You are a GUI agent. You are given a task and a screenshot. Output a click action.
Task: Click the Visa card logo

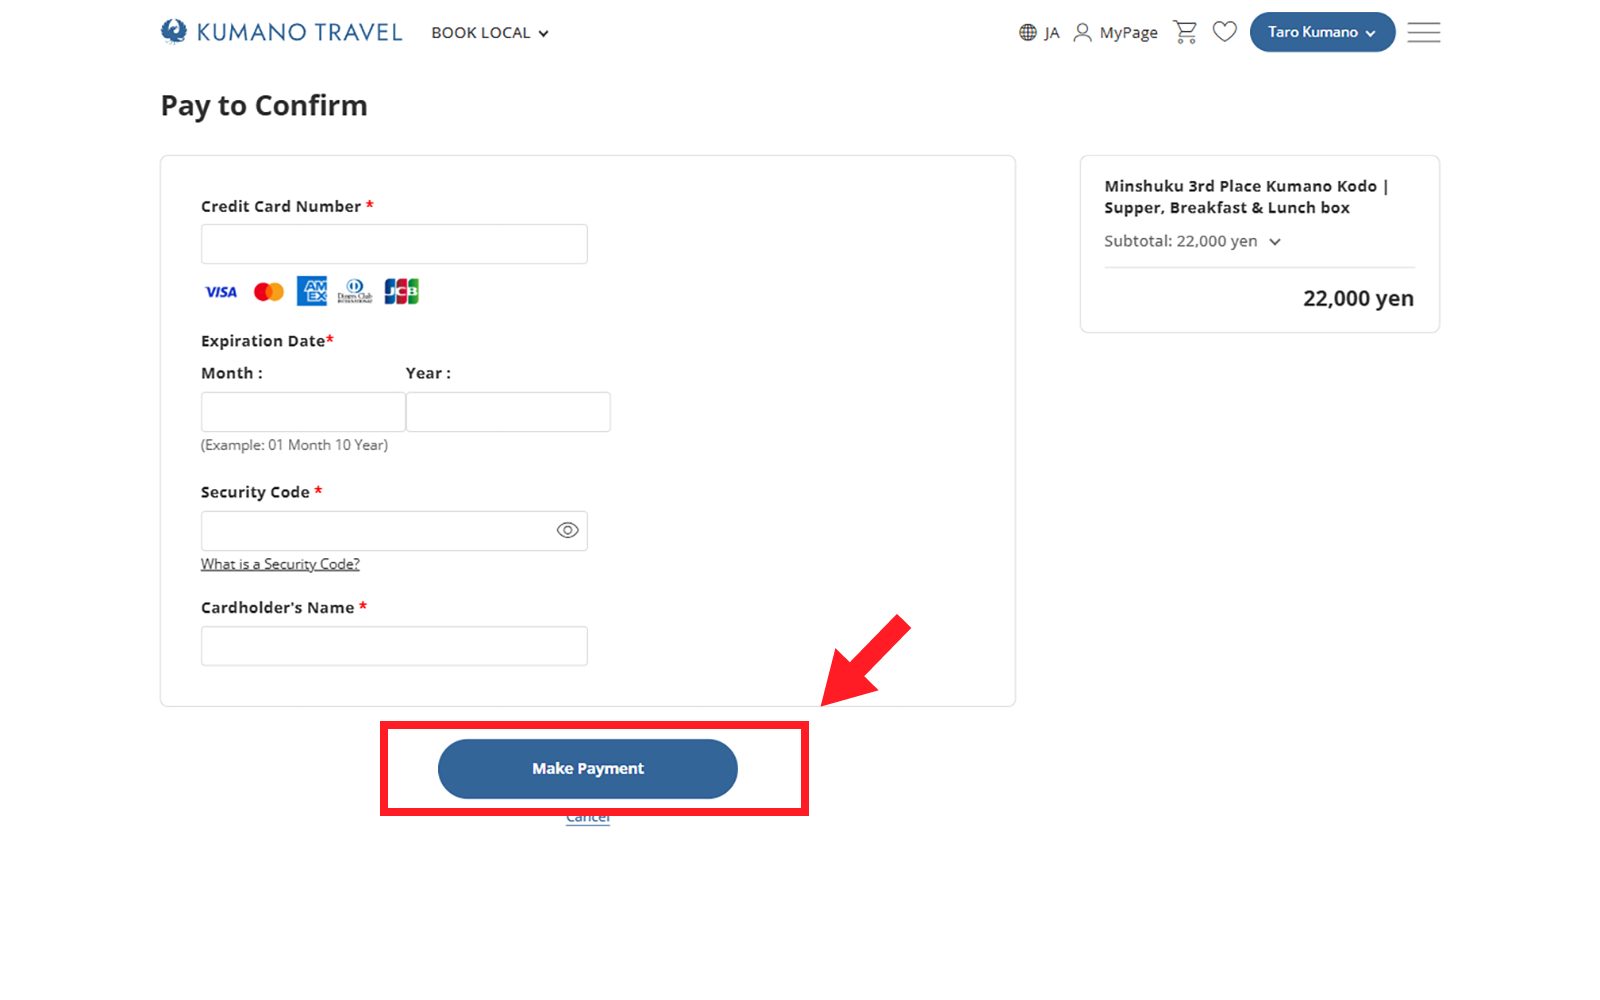221,292
